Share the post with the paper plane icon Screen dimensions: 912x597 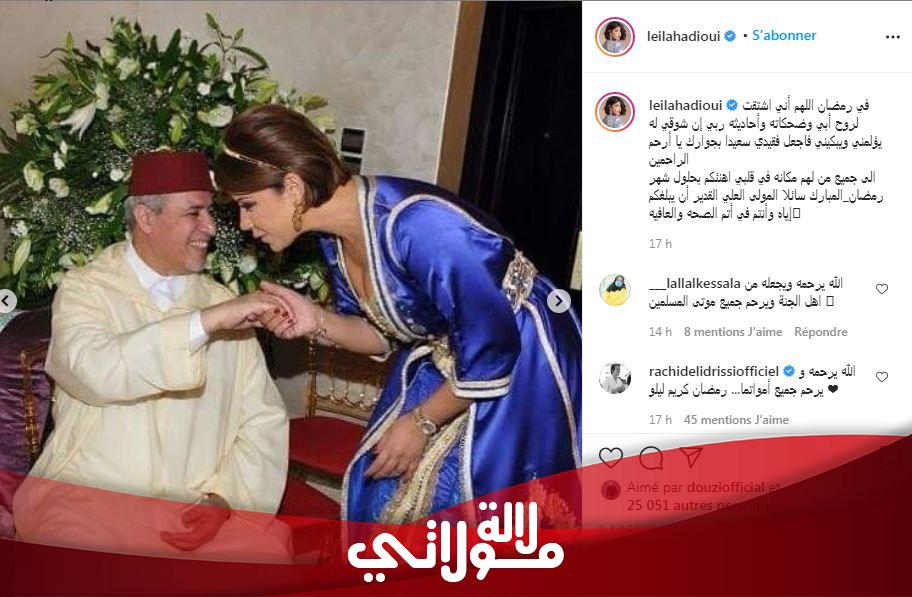(691, 457)
